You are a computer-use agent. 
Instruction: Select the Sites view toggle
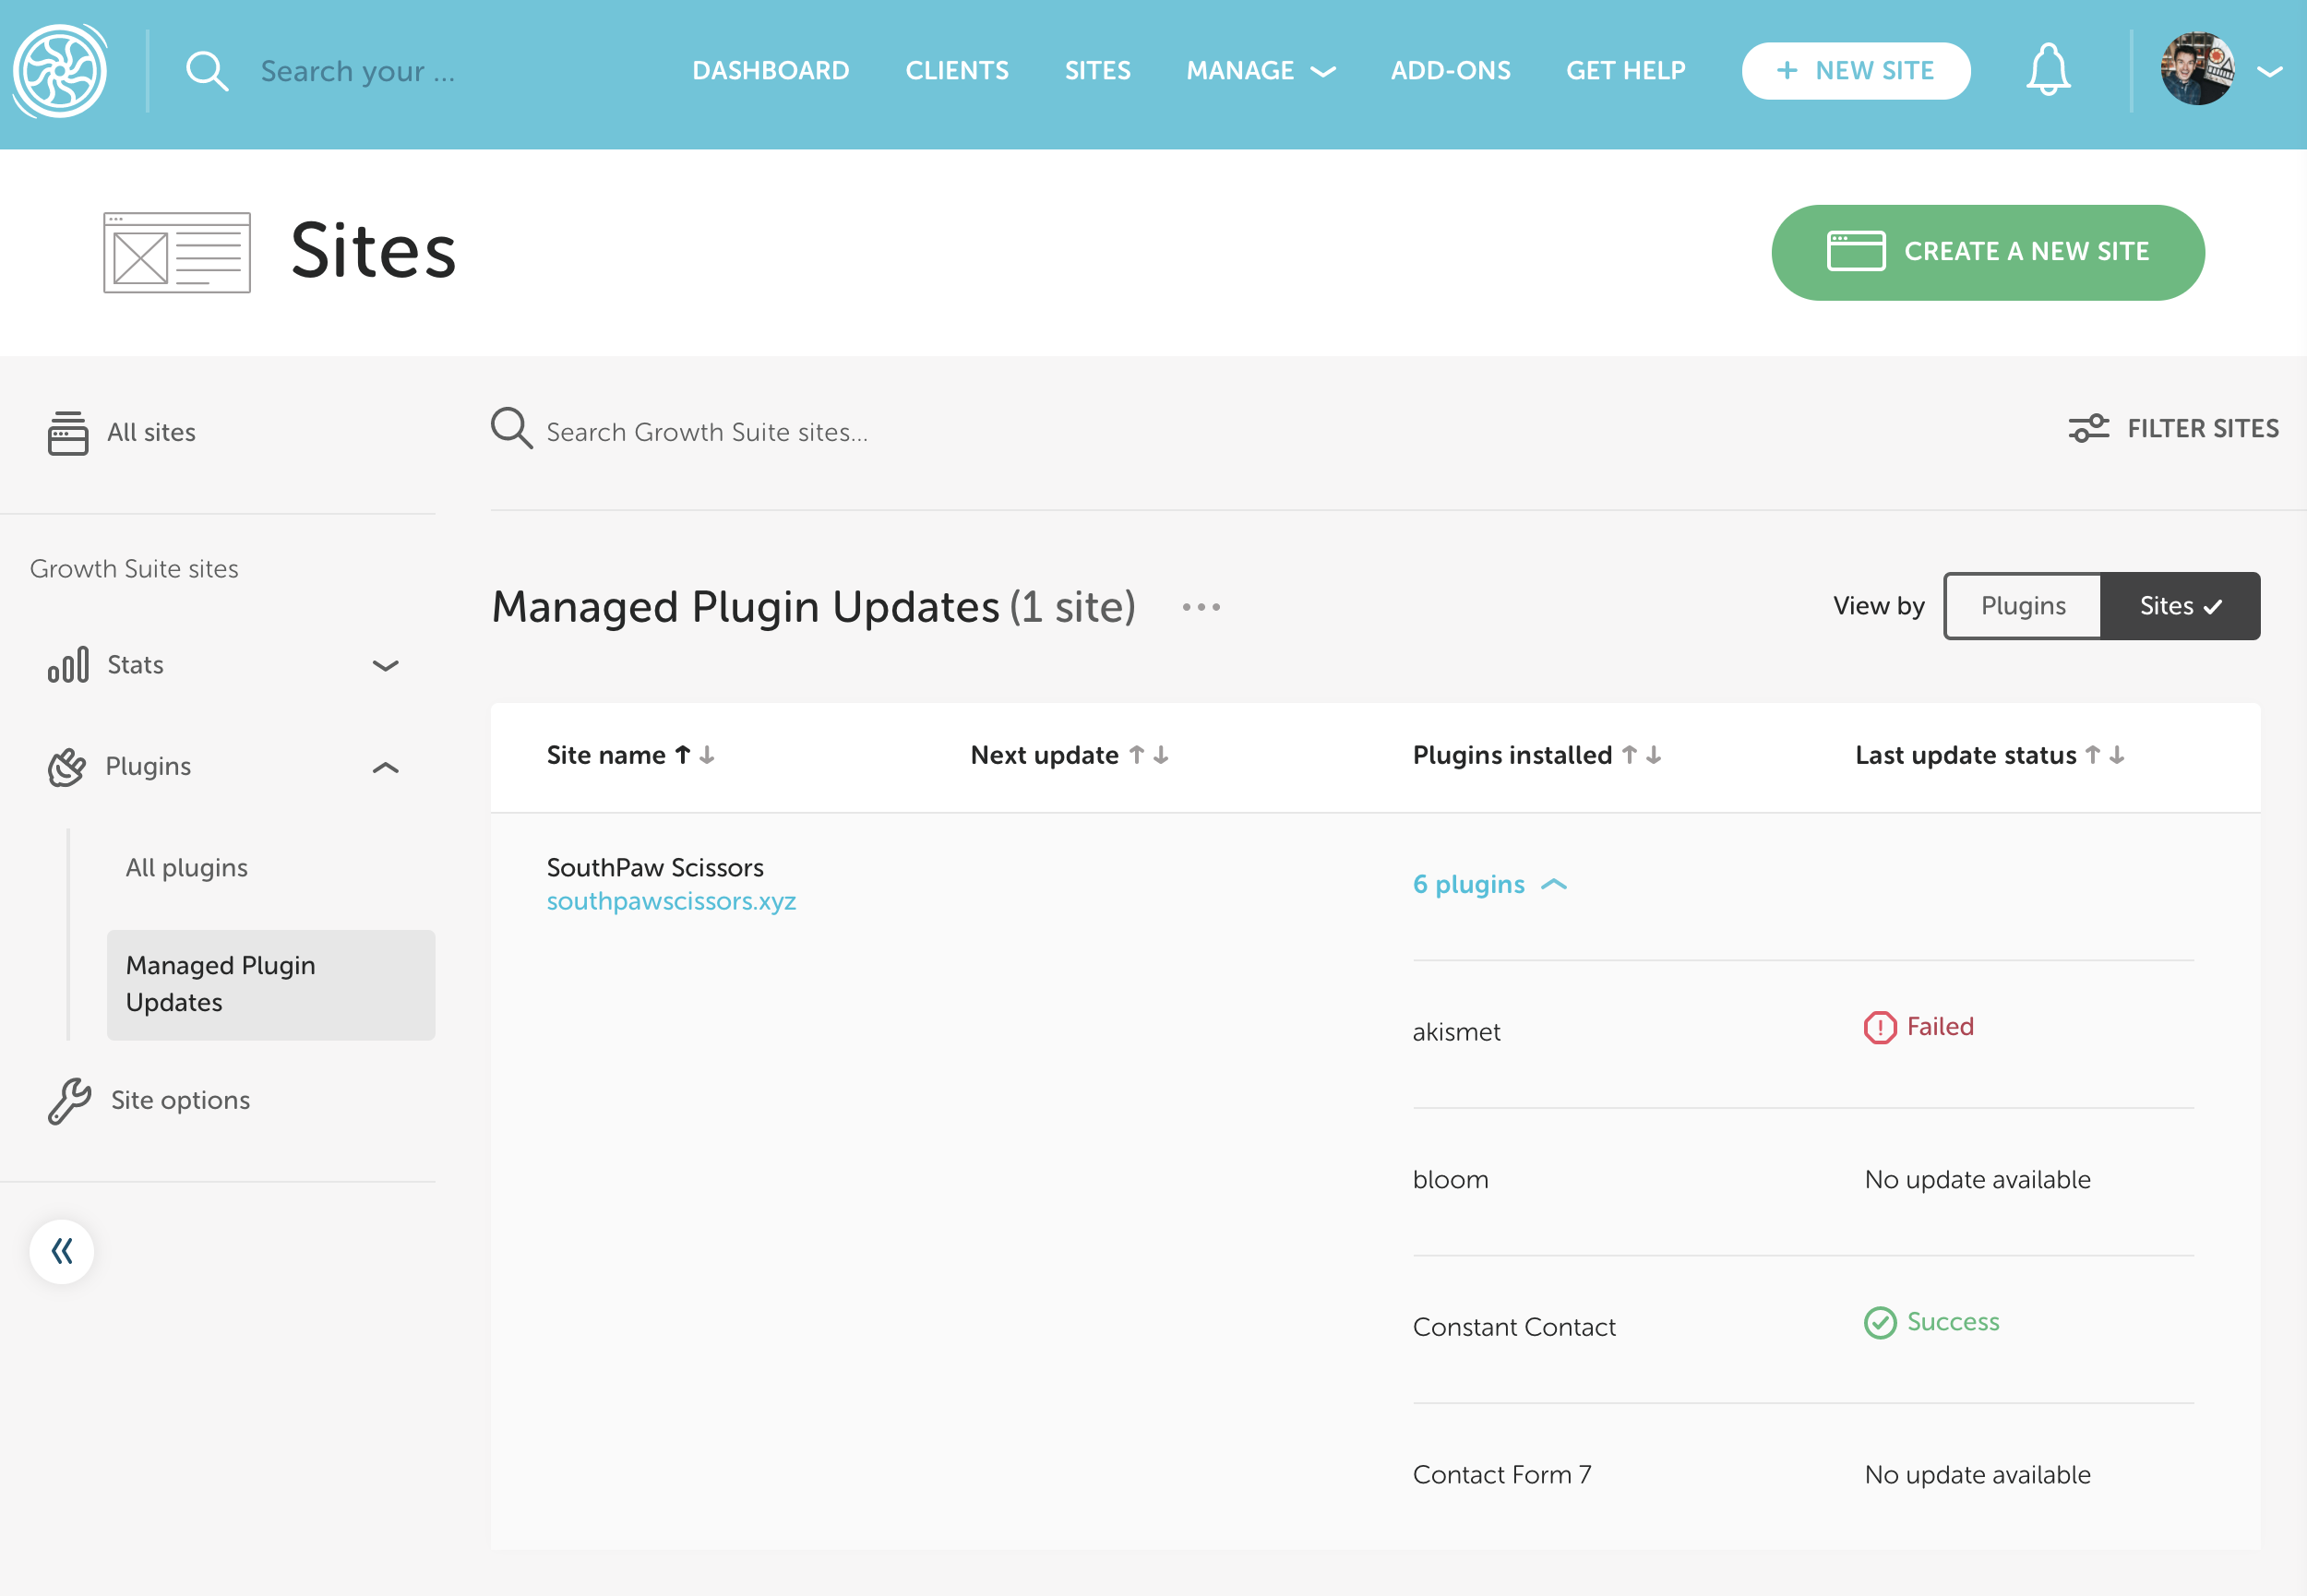(2179, 606)
